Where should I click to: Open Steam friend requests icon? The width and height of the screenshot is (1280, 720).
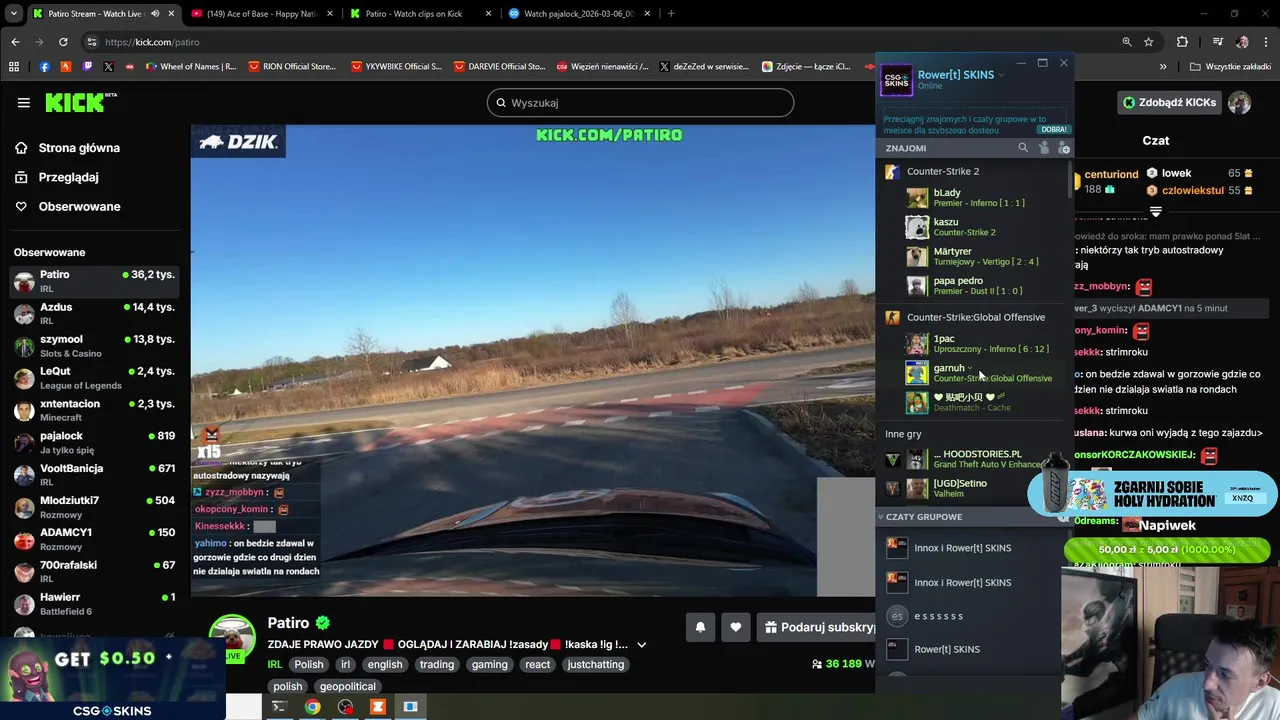pyautogui.click(x=1044, y=148)
